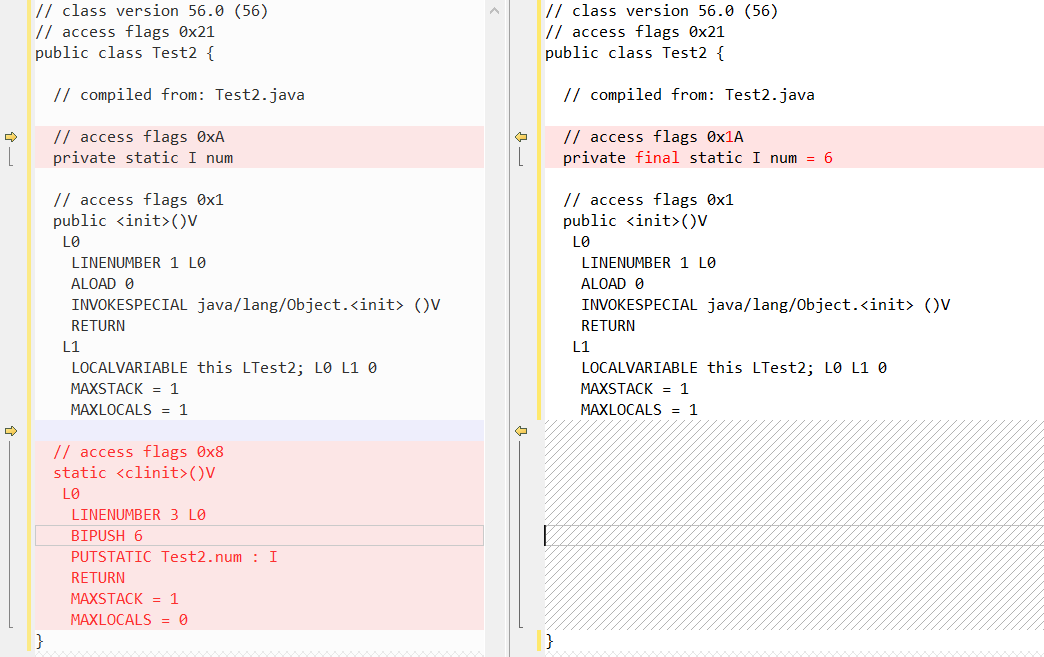This screenshot has height=657, width=1044.
Task: Click 'MAXLOCALS = 1' in left pane
Action: (129, 409)
